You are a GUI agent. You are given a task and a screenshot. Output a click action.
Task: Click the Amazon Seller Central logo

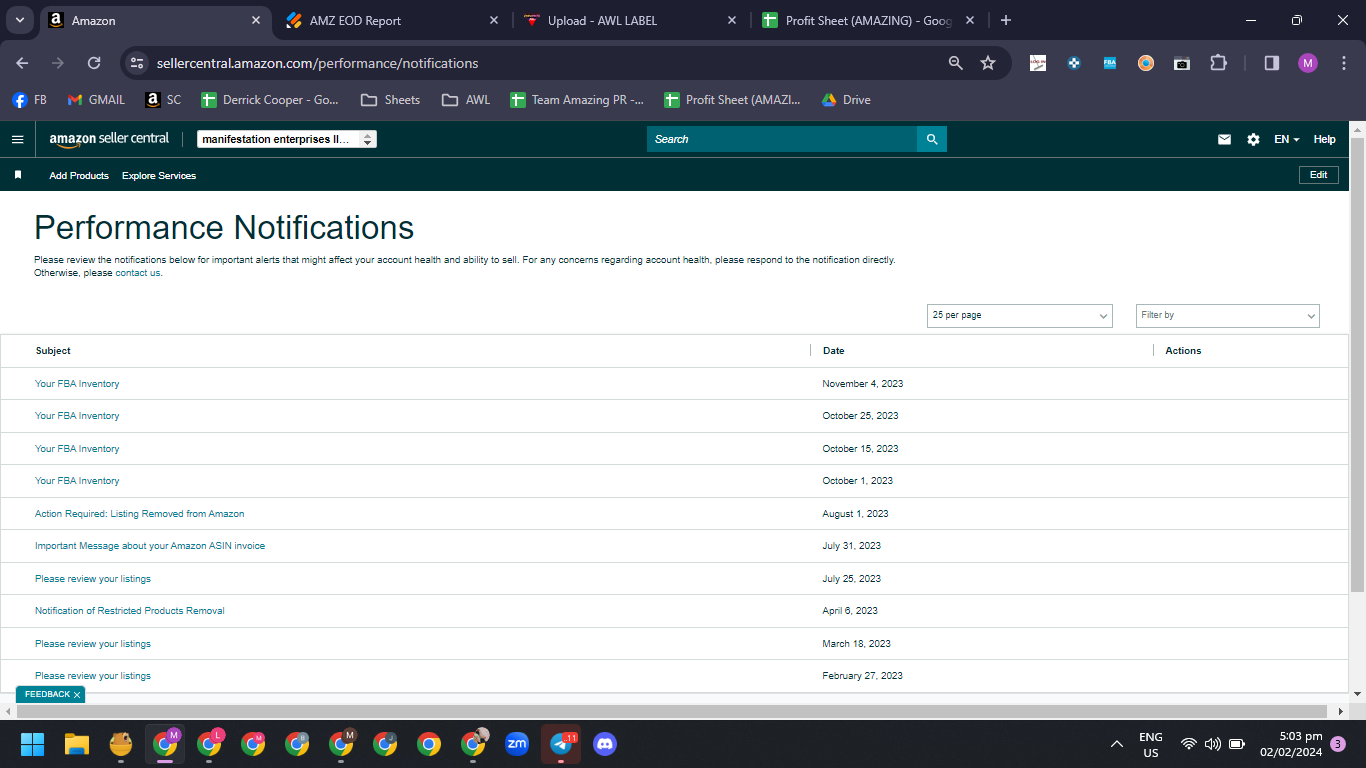click(x=109, y=139)
